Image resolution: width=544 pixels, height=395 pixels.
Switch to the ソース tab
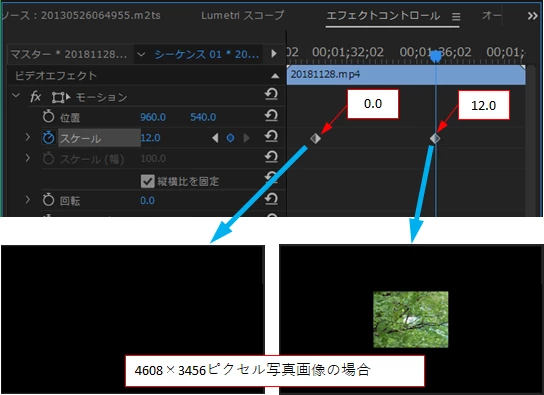[x=81, y=15]
